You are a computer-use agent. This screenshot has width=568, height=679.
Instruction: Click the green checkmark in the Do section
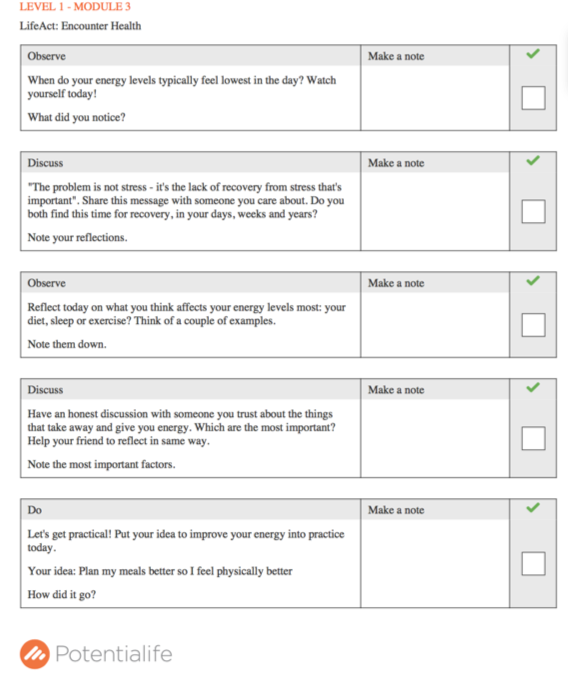coord(533,507)
